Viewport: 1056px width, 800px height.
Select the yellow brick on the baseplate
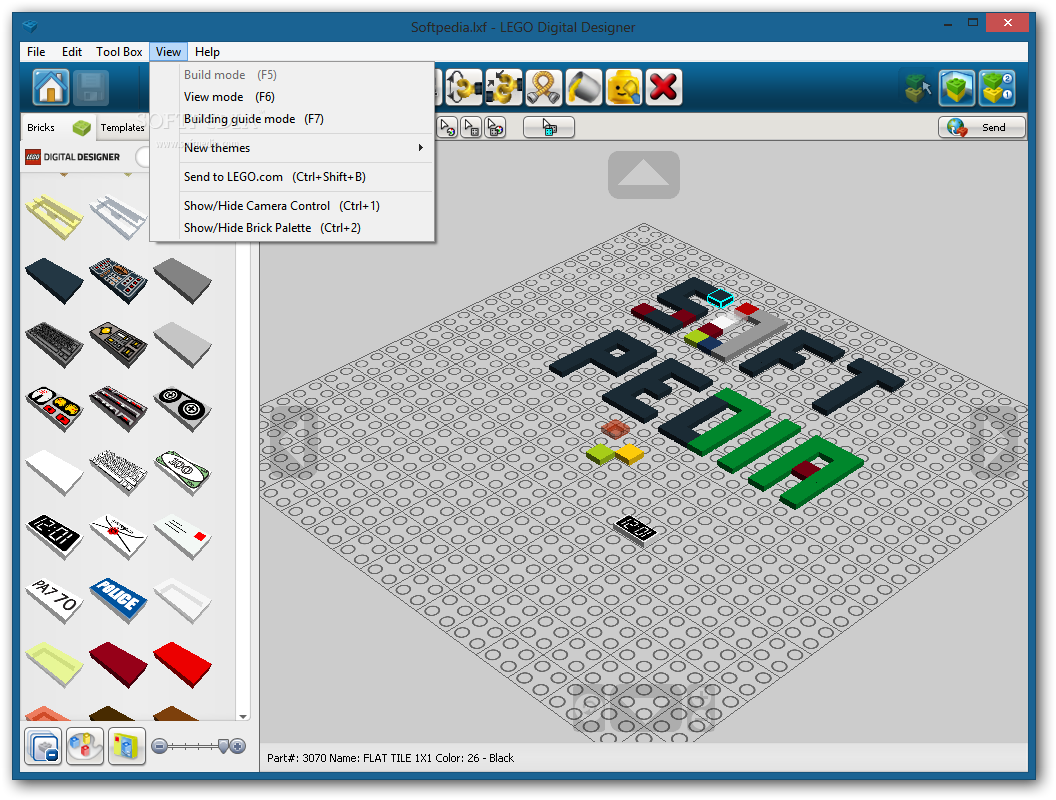[x=630, y=454]
